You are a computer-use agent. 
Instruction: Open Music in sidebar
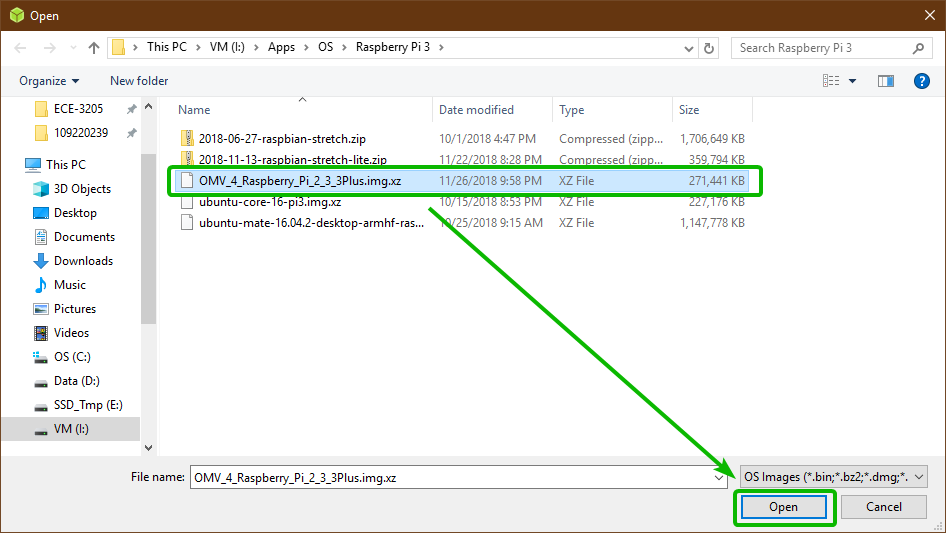[70, 285]
